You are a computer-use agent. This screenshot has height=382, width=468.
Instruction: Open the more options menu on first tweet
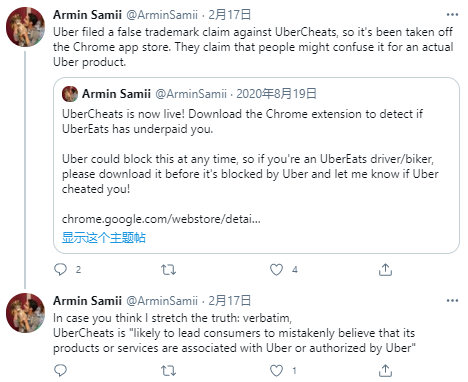coord(452,15)
